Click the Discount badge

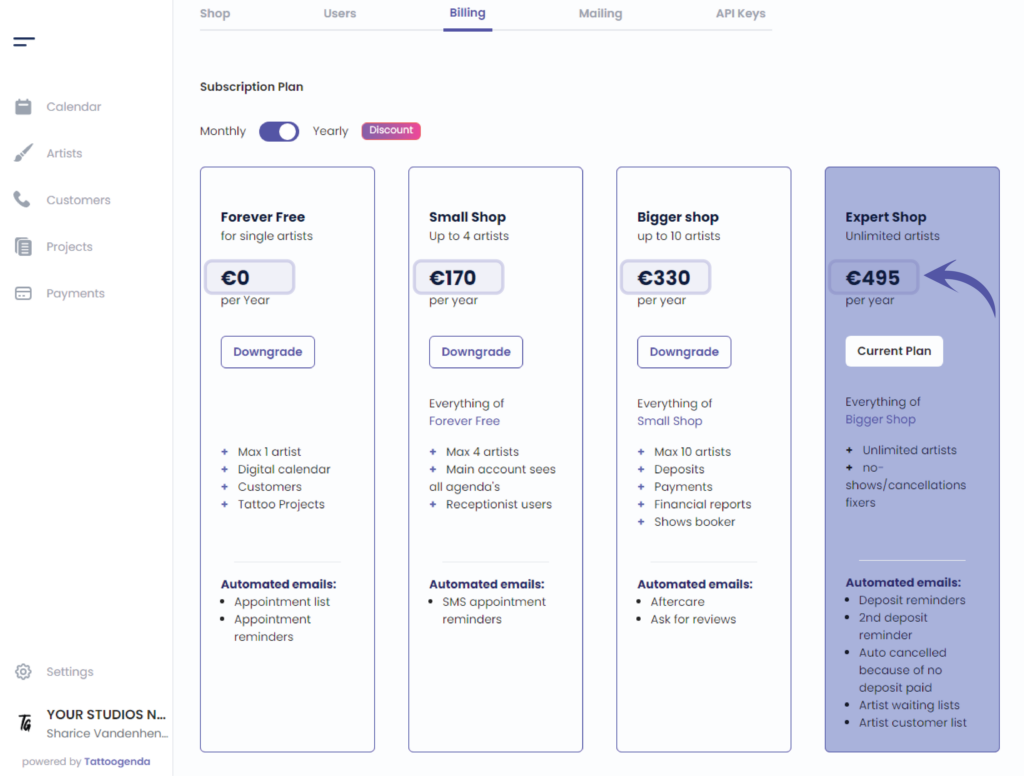click(x=391, y=131)
